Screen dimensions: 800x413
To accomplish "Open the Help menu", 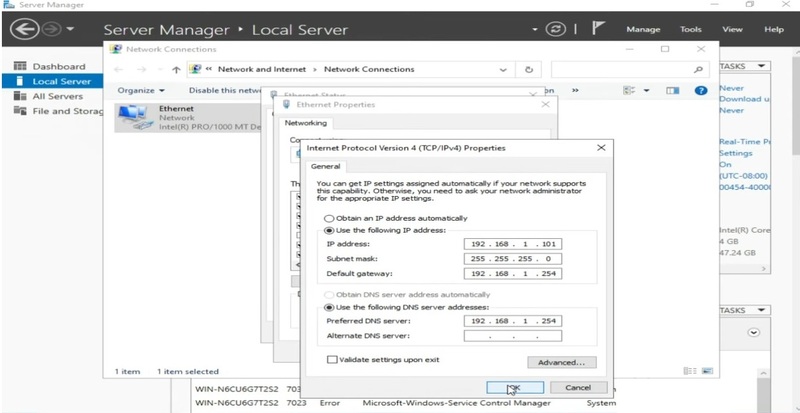I will (774, 30).
